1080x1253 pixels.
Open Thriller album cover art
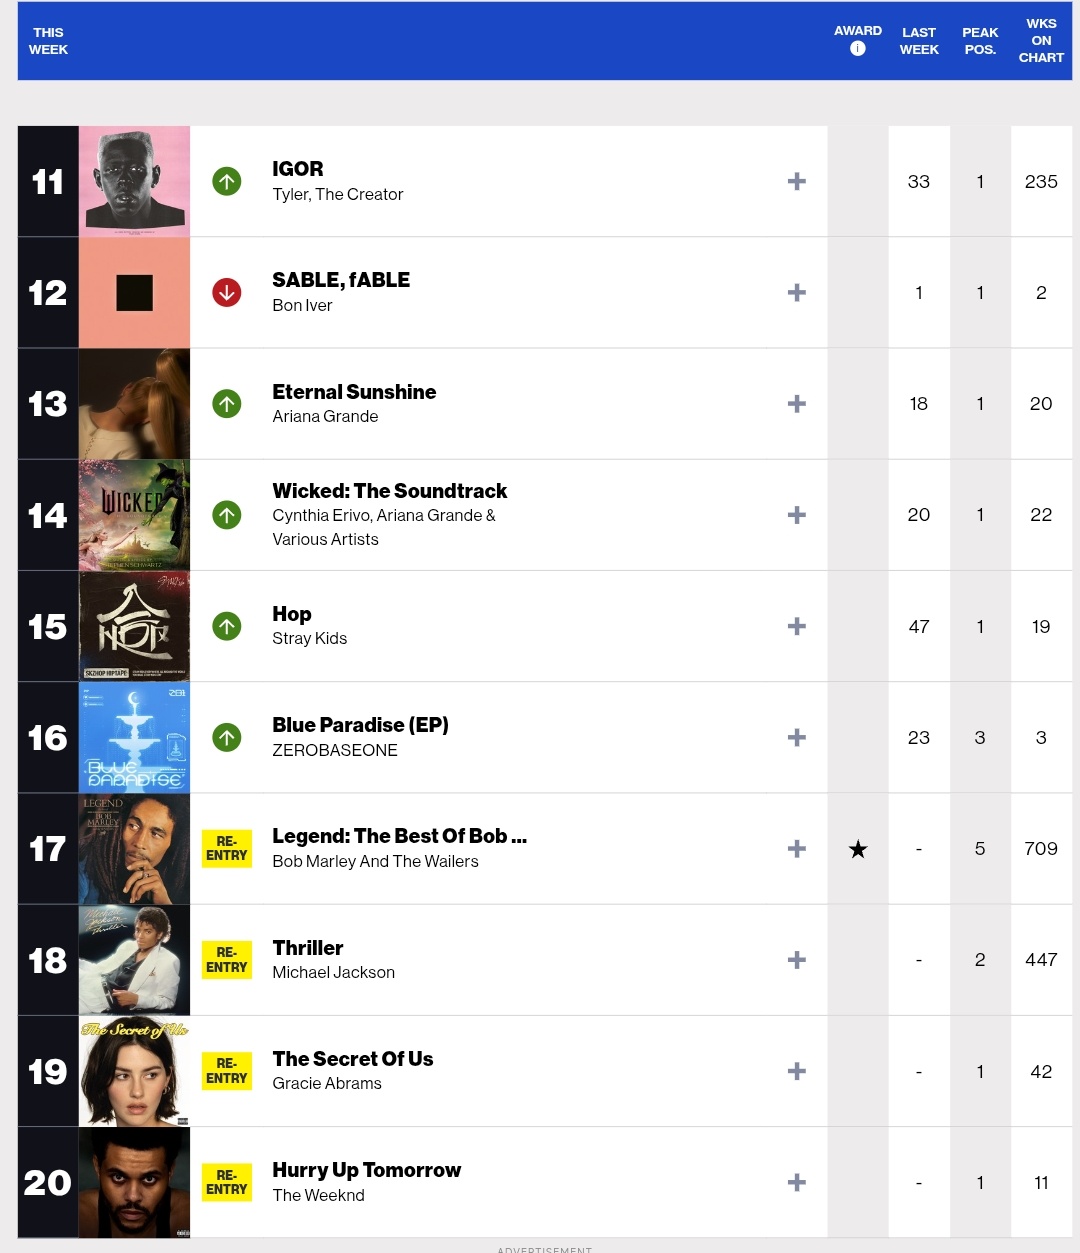[134, 960]
